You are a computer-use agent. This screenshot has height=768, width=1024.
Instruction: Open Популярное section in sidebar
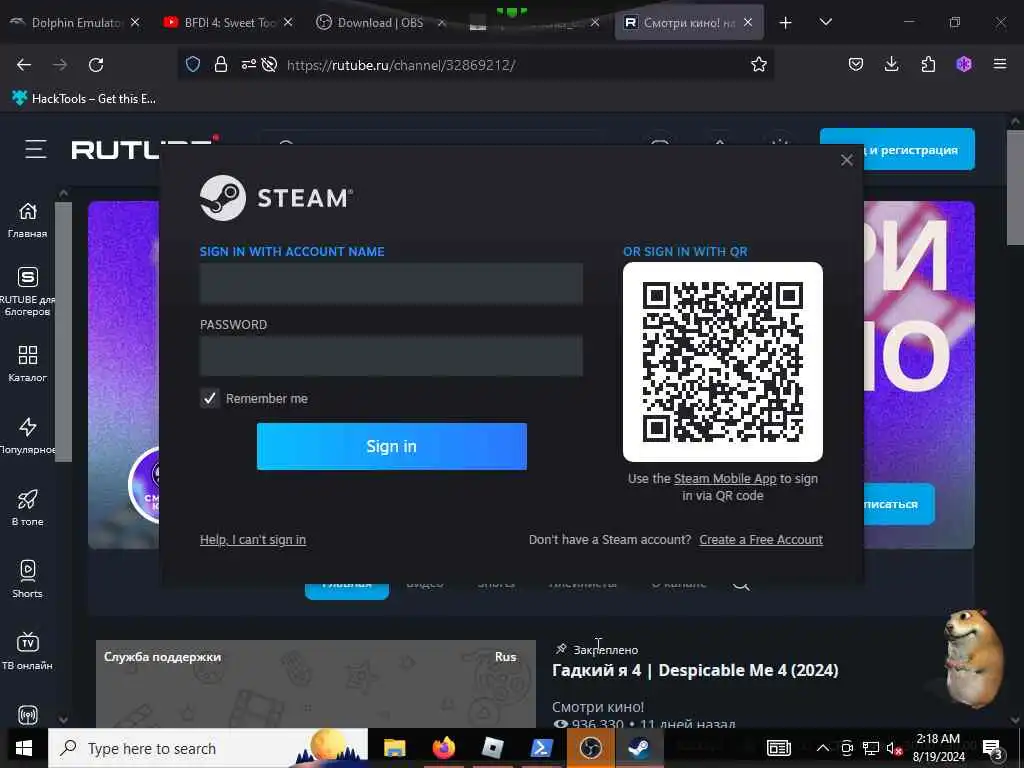(27, 436)
